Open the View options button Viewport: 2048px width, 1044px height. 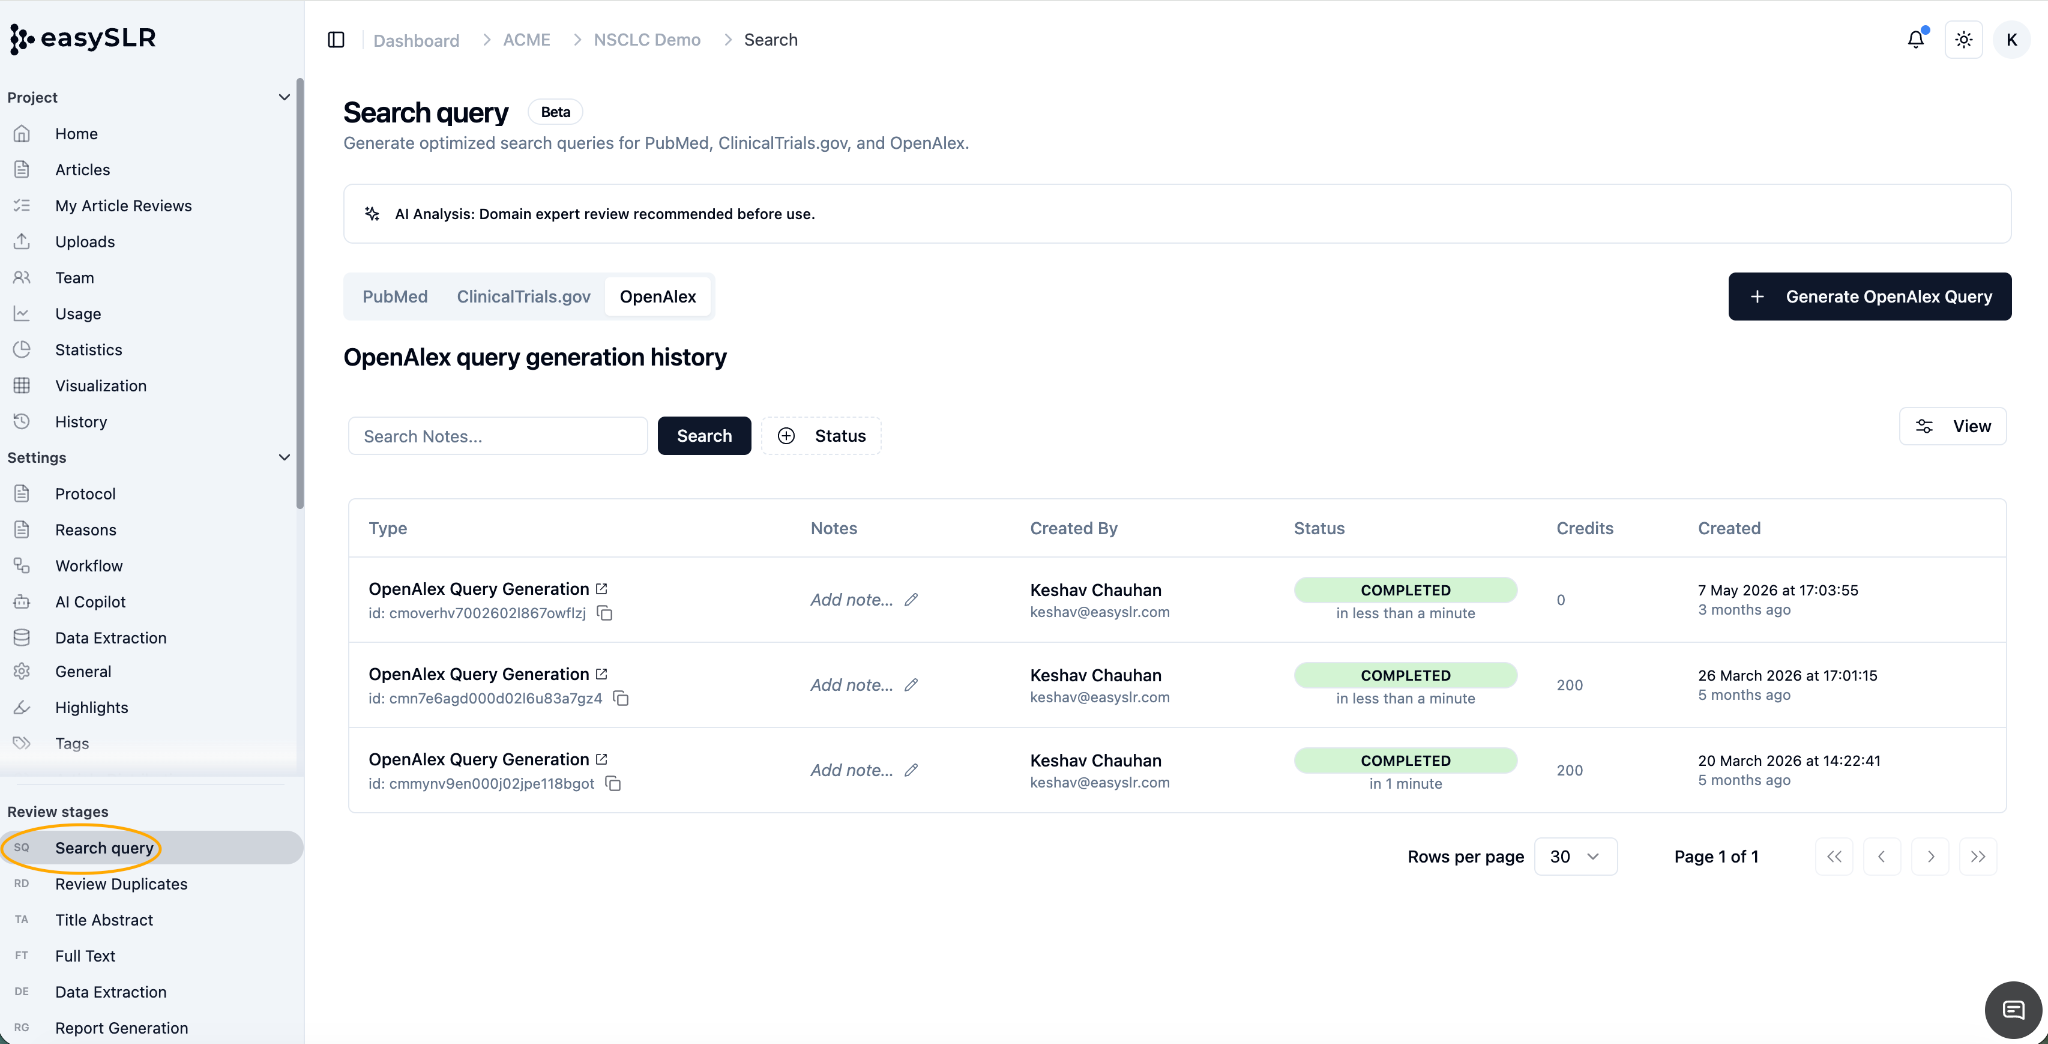tap(1952, 426)
